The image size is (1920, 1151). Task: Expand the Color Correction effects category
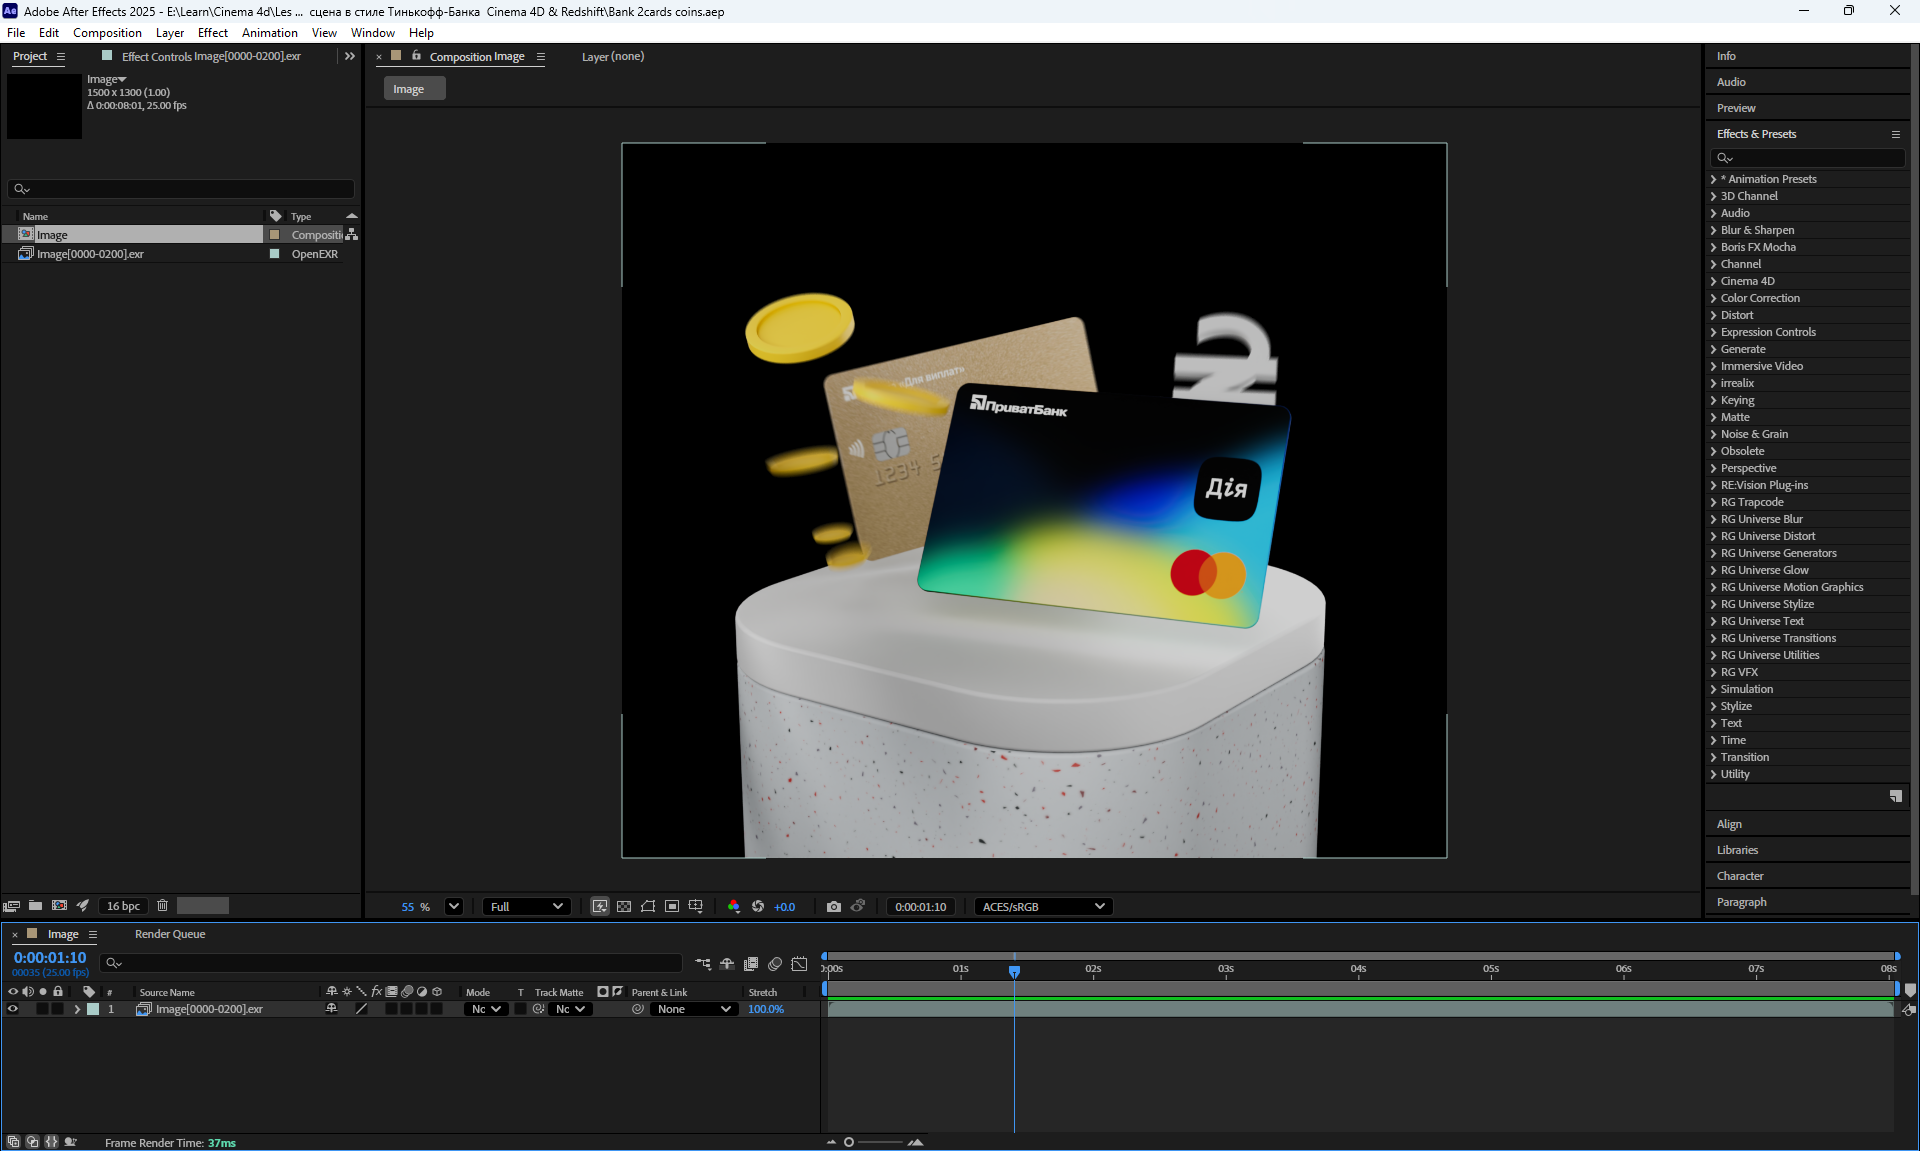coord(1713,298)
